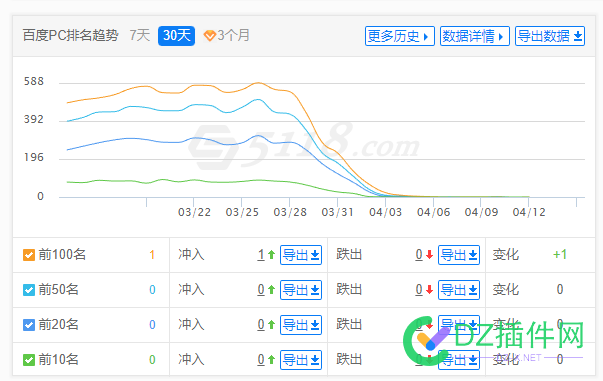The image size is (603, 381).
Task: Click the 变化 value 0 in 前50名 row
Action: pyautogui.click(x=560, y=289)
